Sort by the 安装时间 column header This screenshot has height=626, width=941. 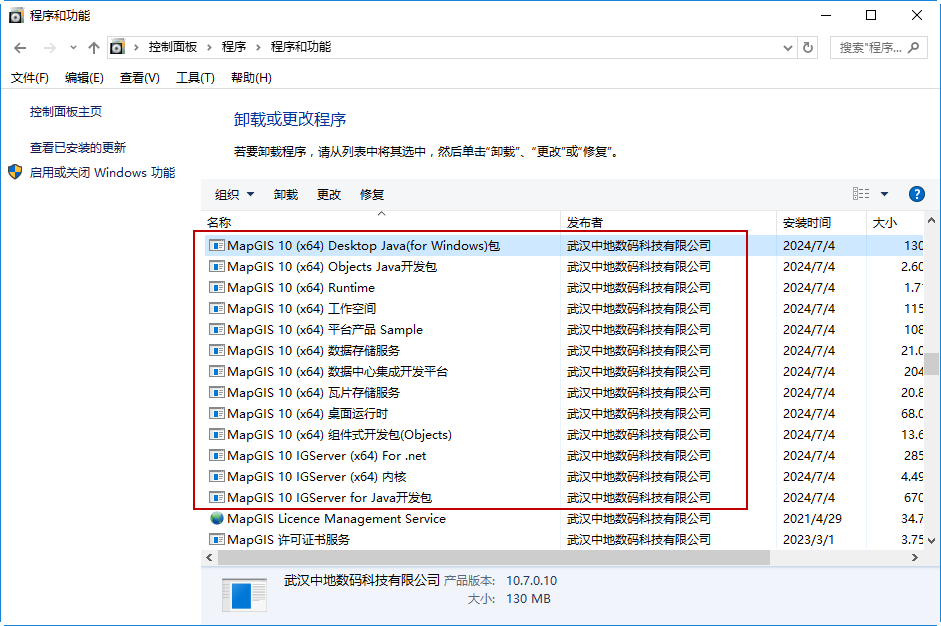(x=822, y=222)
